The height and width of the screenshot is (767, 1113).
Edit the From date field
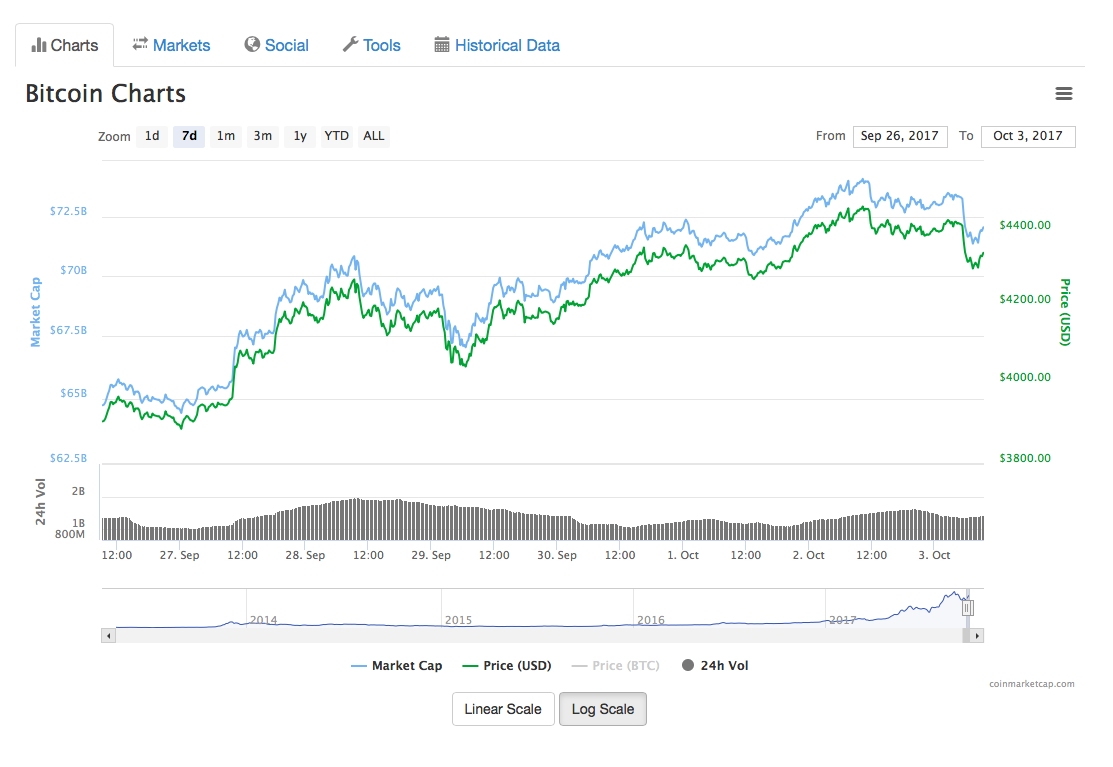click(900, 136)
